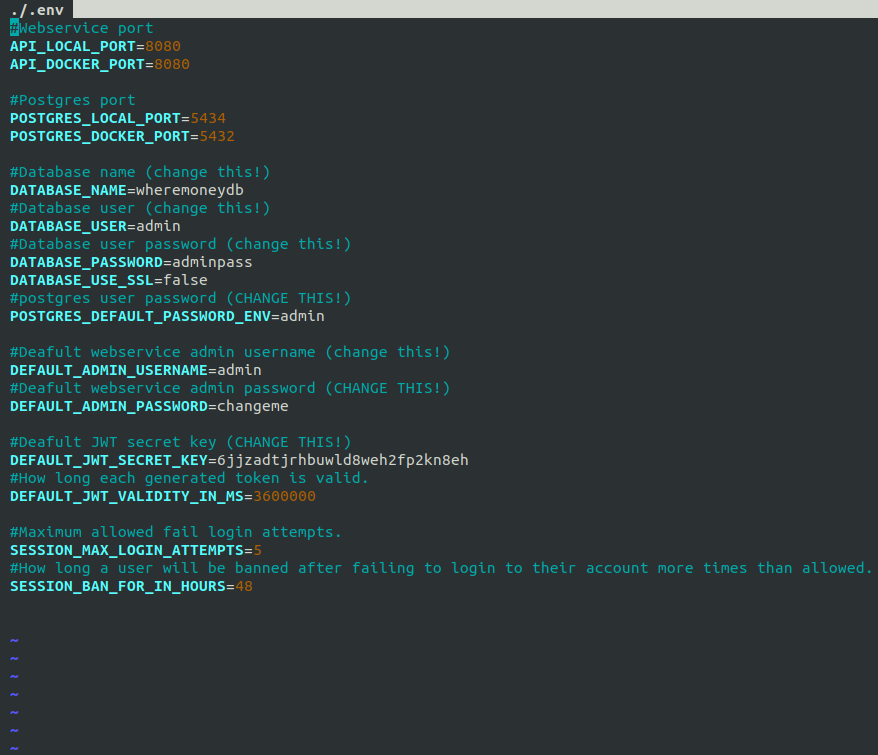Click the #How long a user will be banned comment
The width and height of the screenshot is (878, 755).
click(x=441, y=568)
